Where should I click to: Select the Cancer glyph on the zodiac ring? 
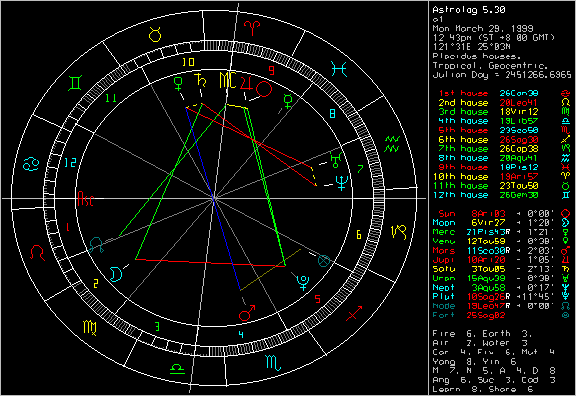point(31,164)
